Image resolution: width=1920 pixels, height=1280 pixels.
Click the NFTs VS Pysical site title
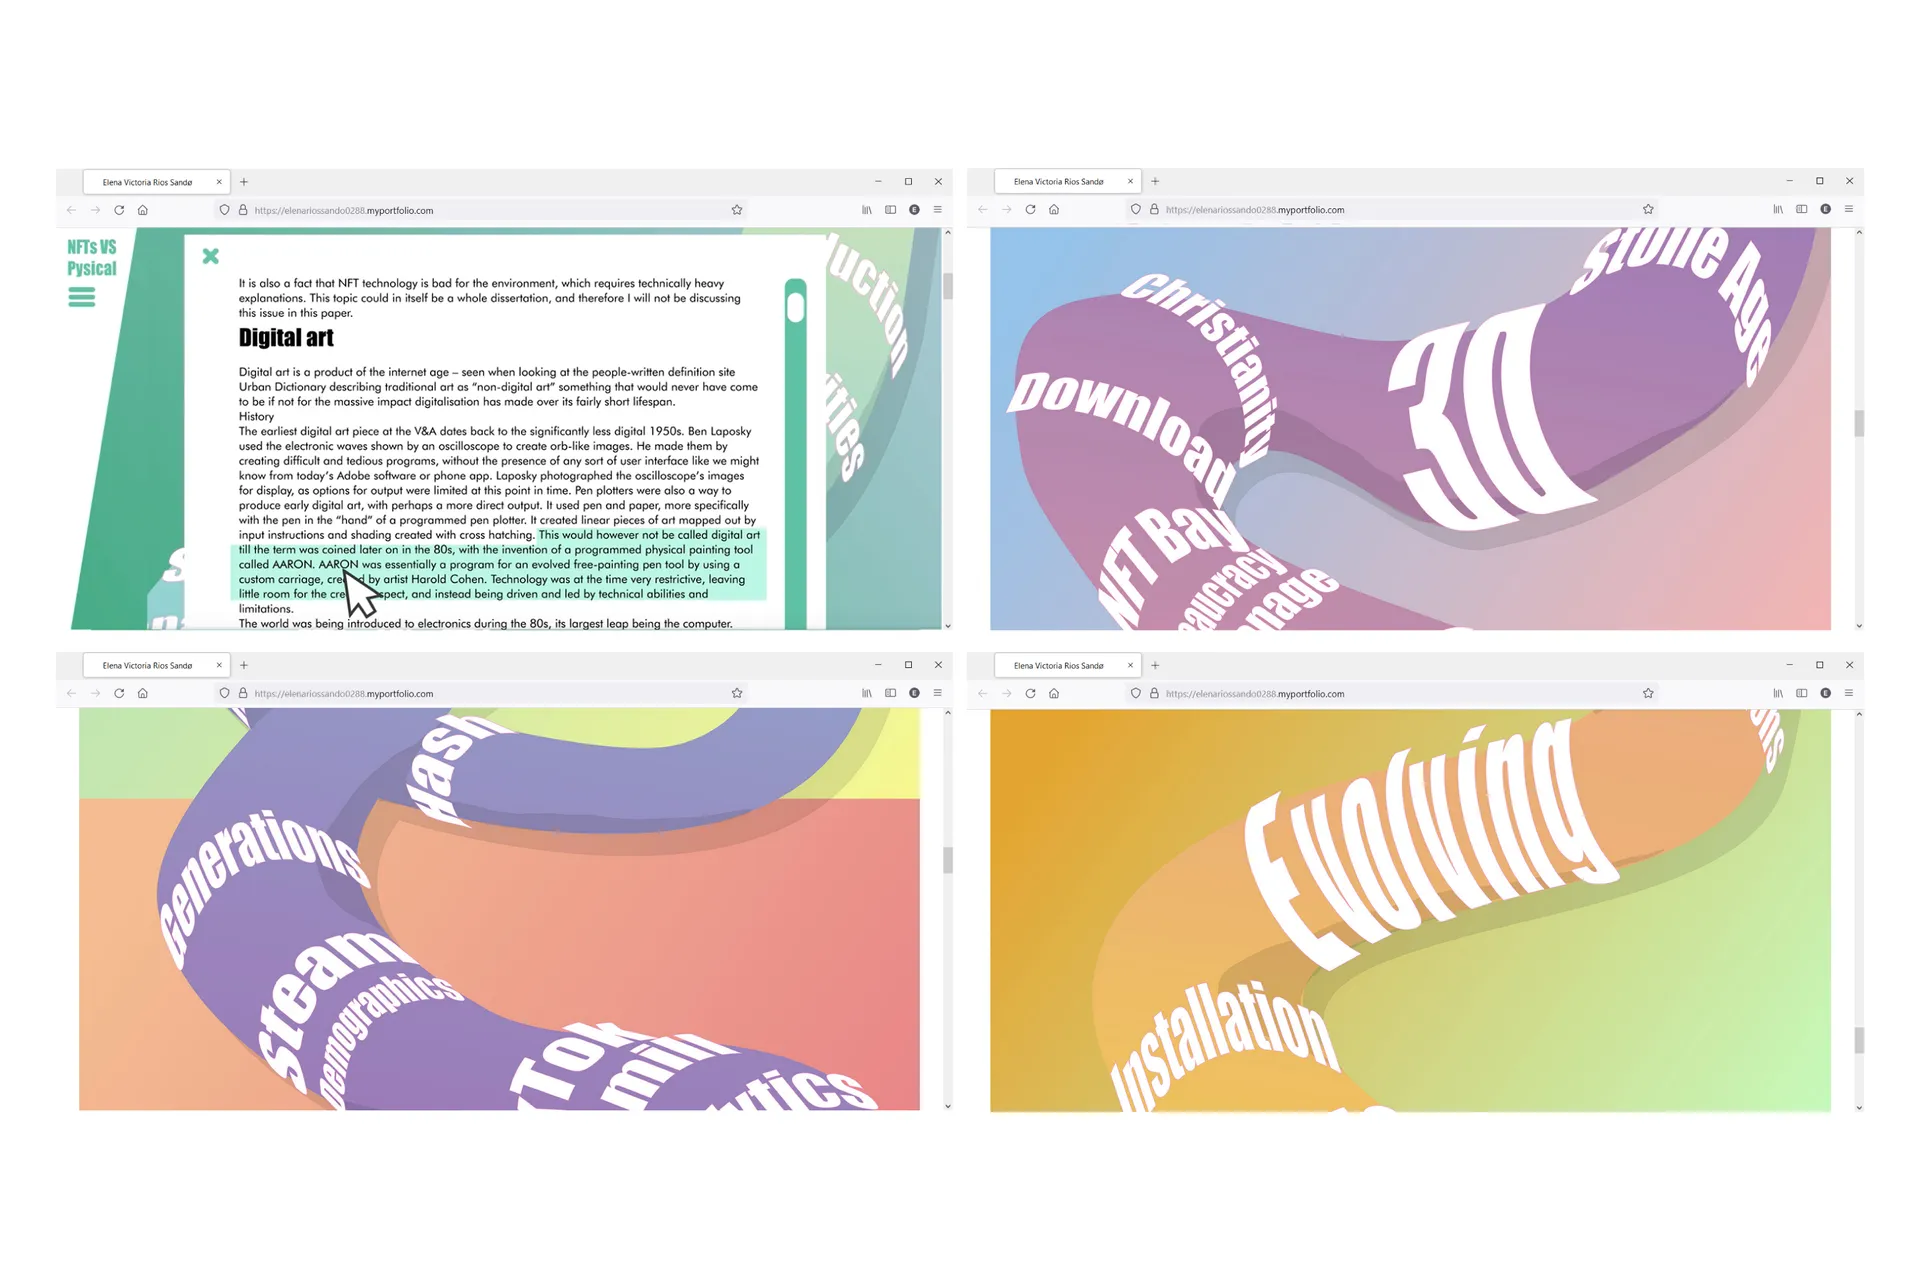[x=91, y=257]
